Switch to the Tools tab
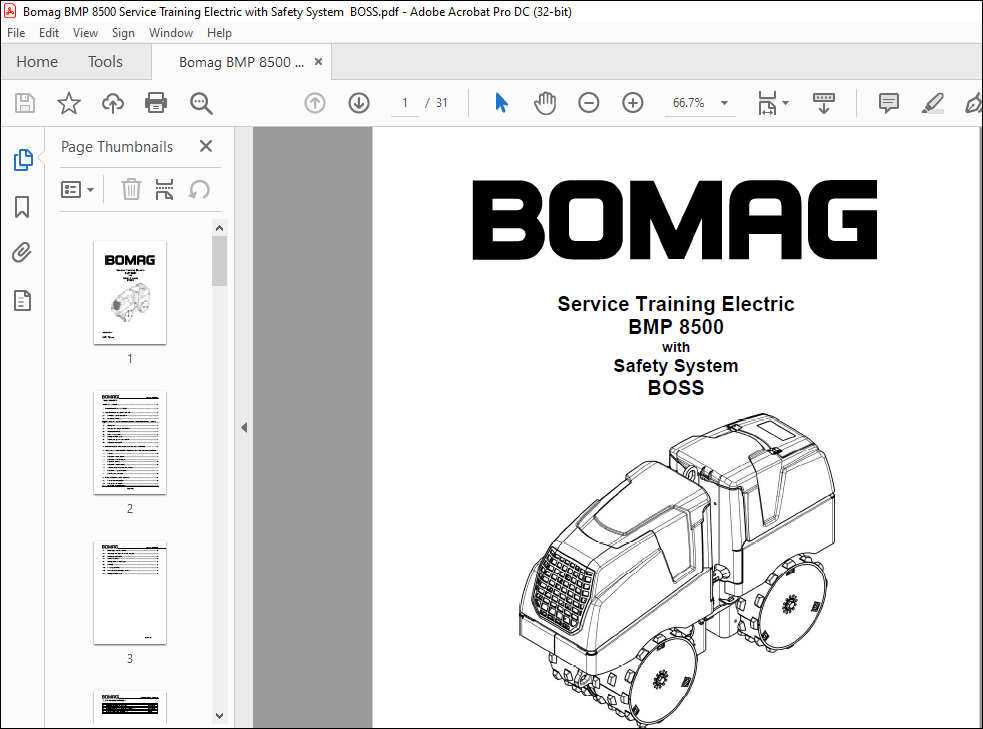 coord(105,61)
